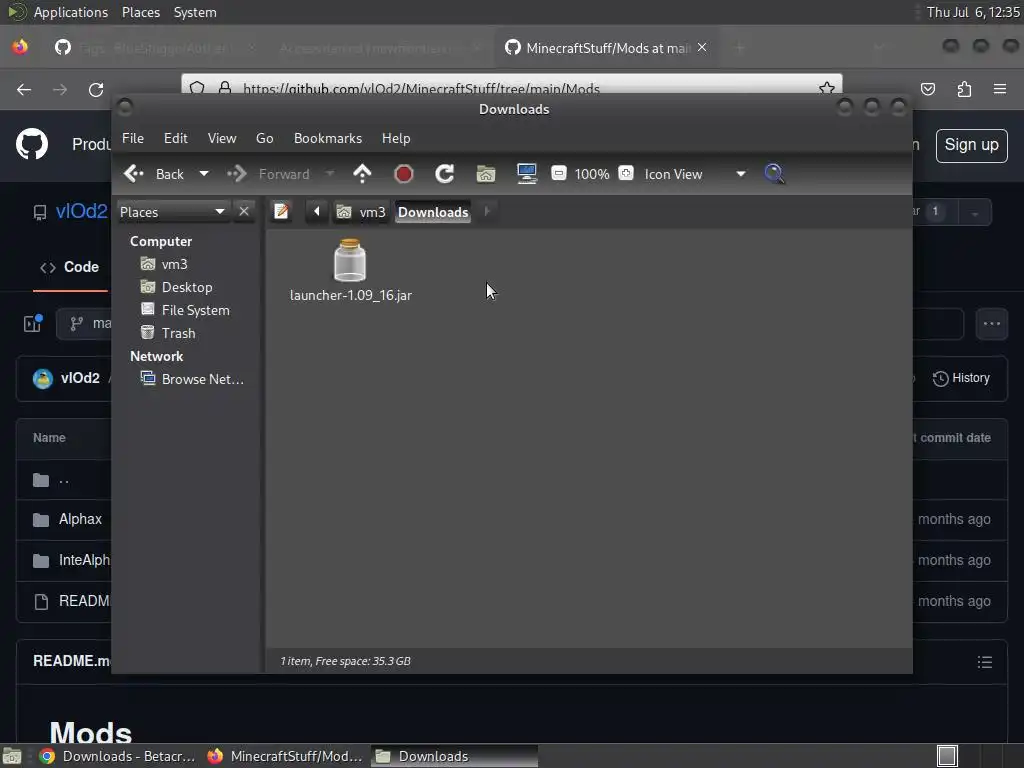Click the status bar item count text
This screenshot has width=1024, height=768.
point(345,661)
